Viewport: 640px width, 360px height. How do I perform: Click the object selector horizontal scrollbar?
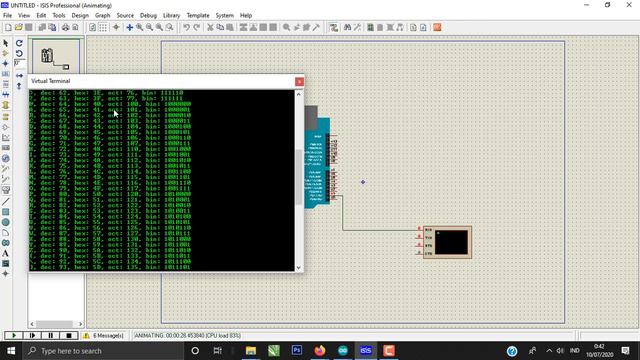(x=56, y=324)
